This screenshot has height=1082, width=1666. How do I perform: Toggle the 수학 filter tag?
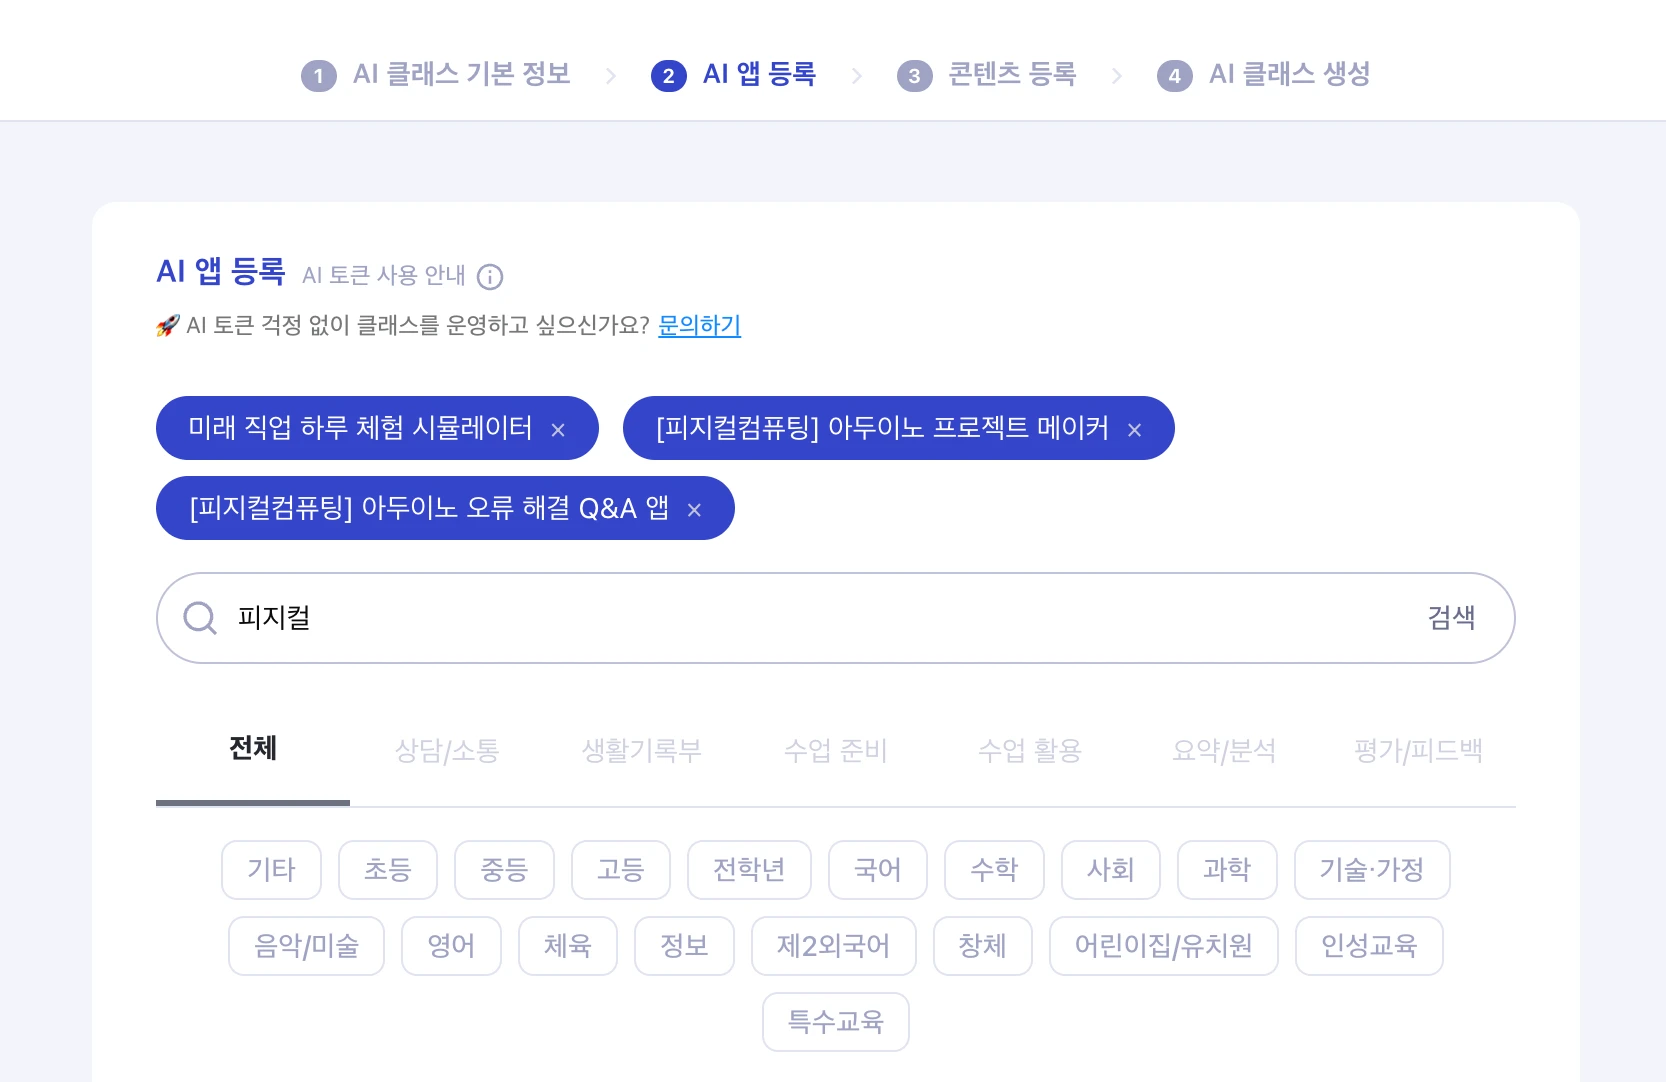(x=994, y=870)
